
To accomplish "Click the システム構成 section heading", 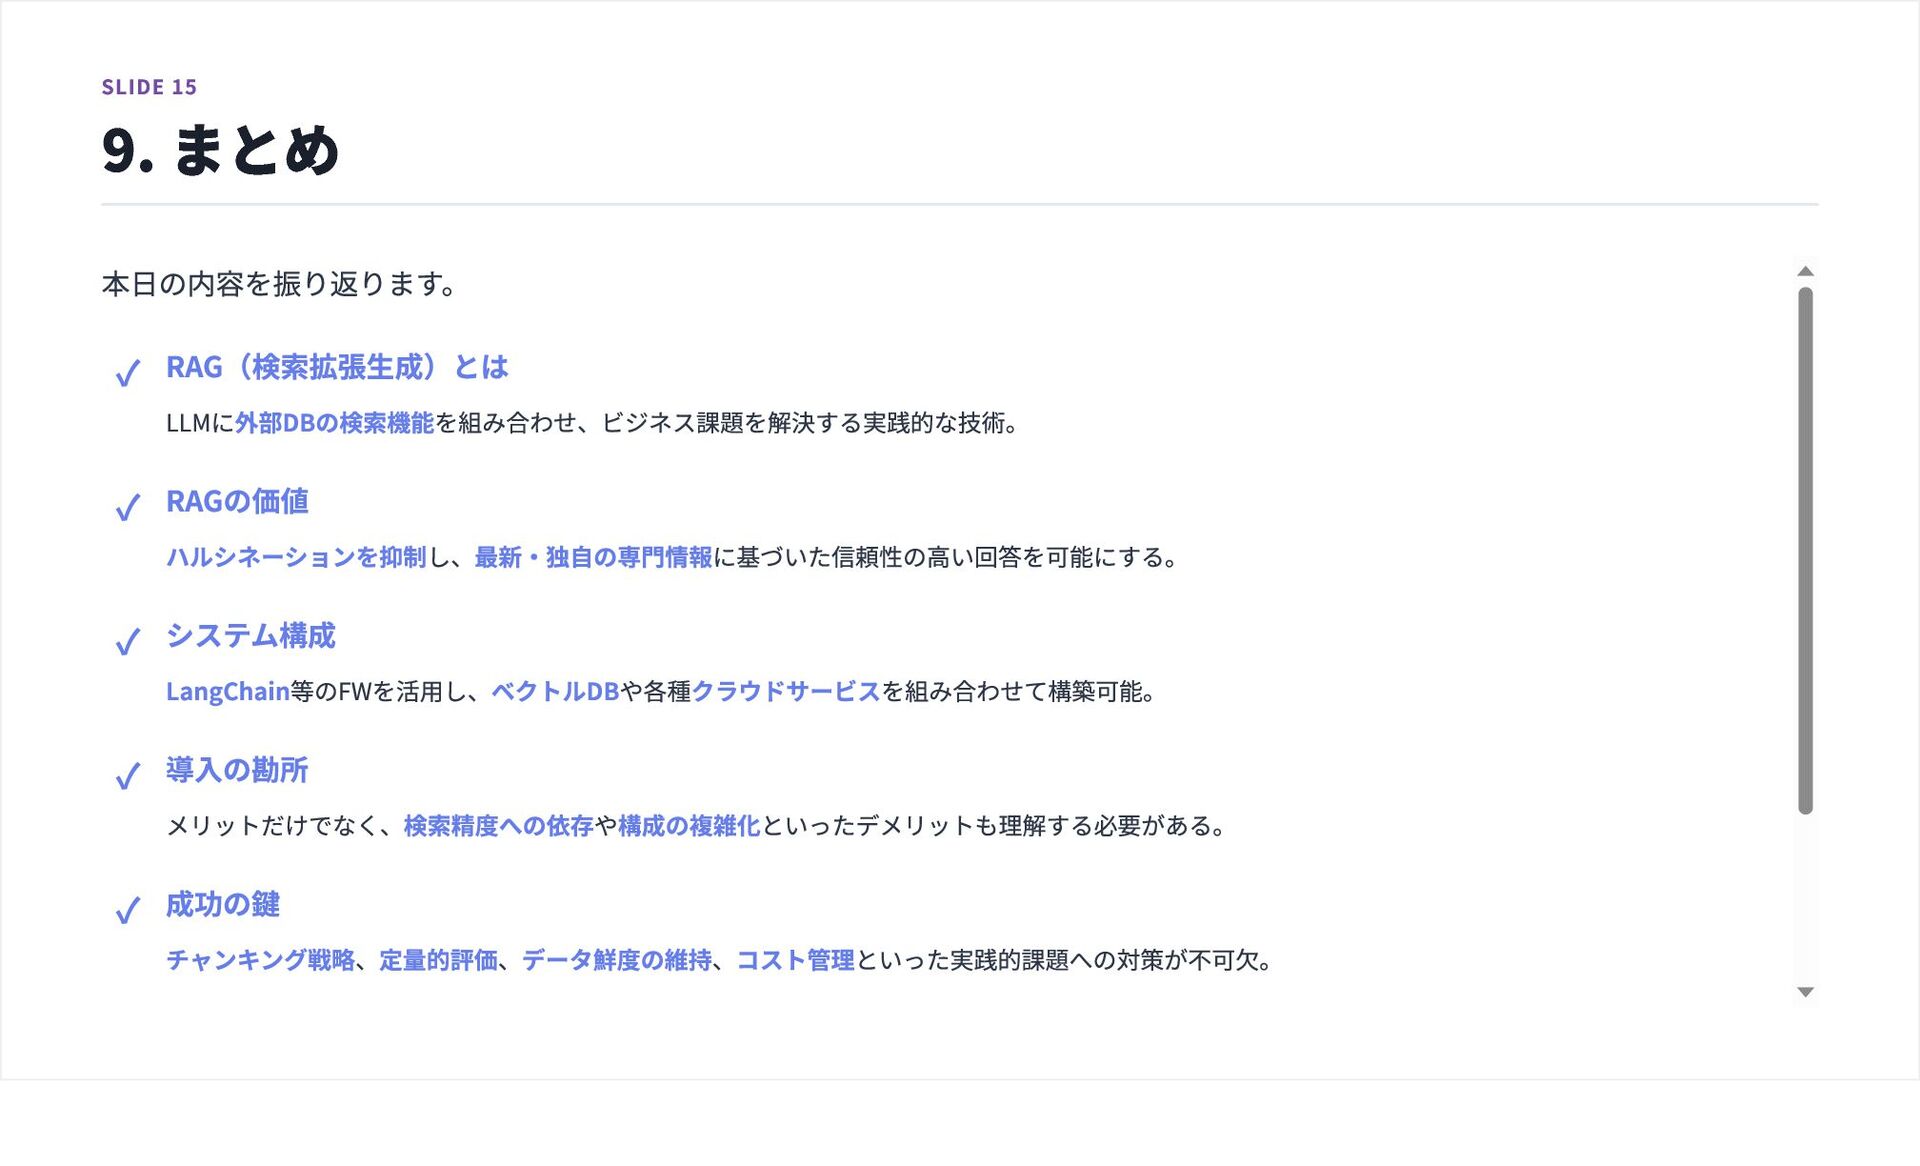I will (250, 636).
